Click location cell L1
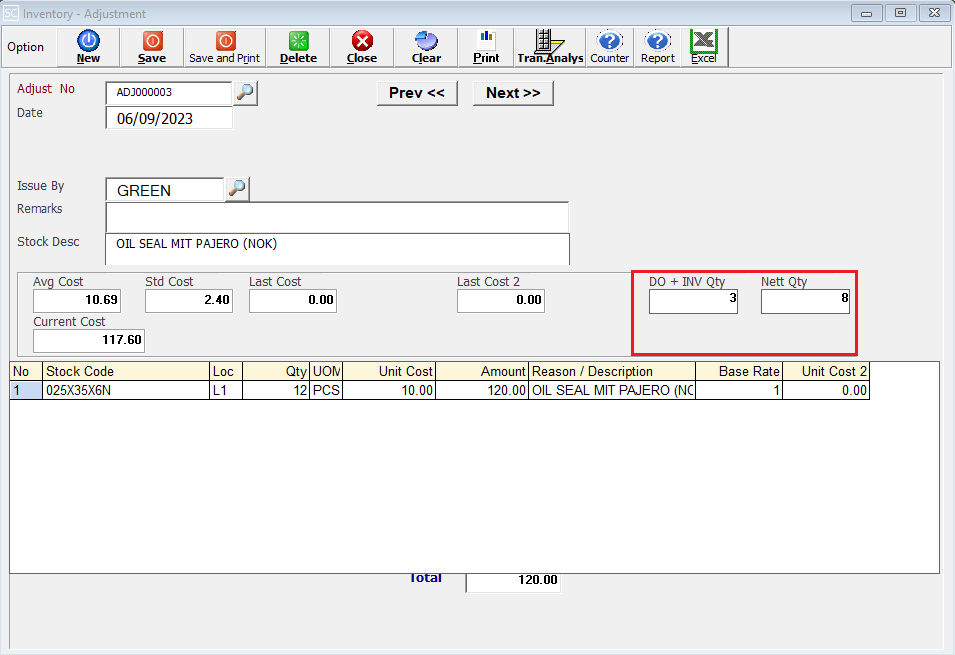Viewport: 955px width, 655px height. [x=226, y=391]
